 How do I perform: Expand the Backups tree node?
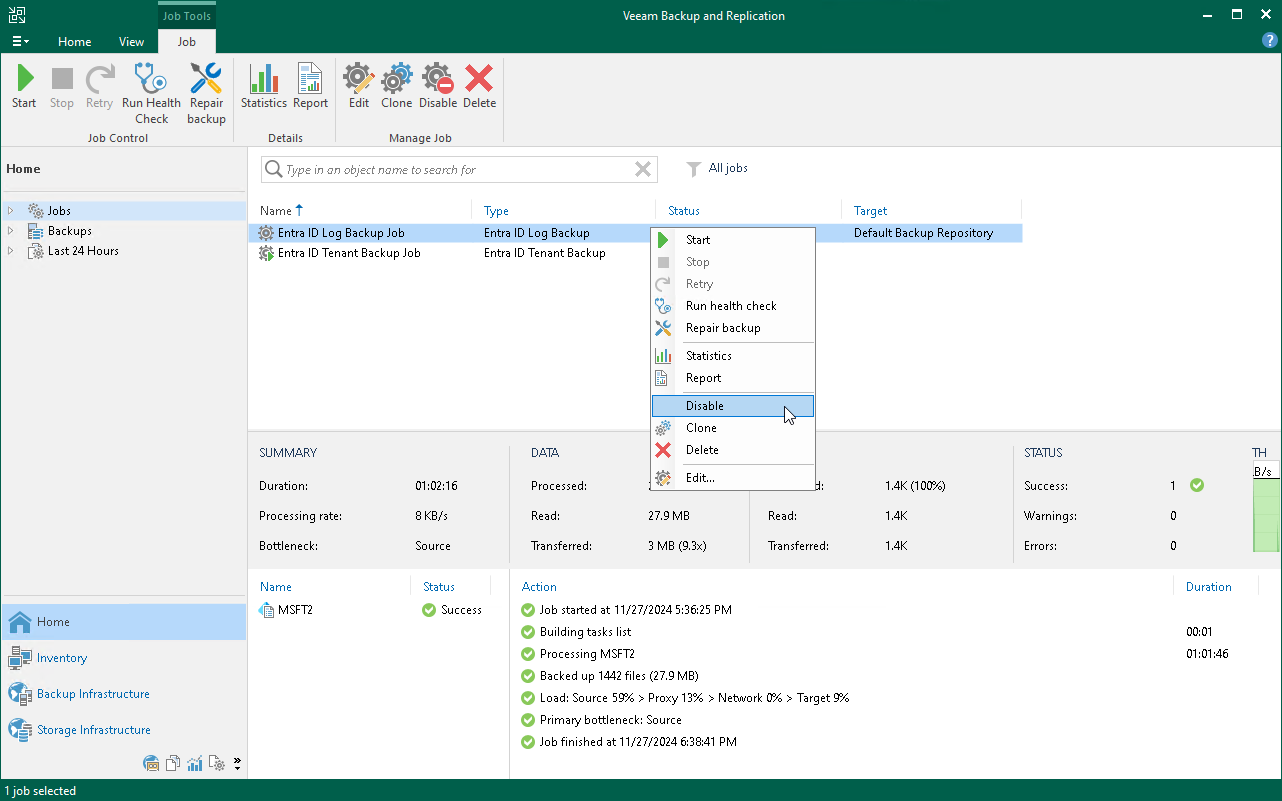(11, 231)
